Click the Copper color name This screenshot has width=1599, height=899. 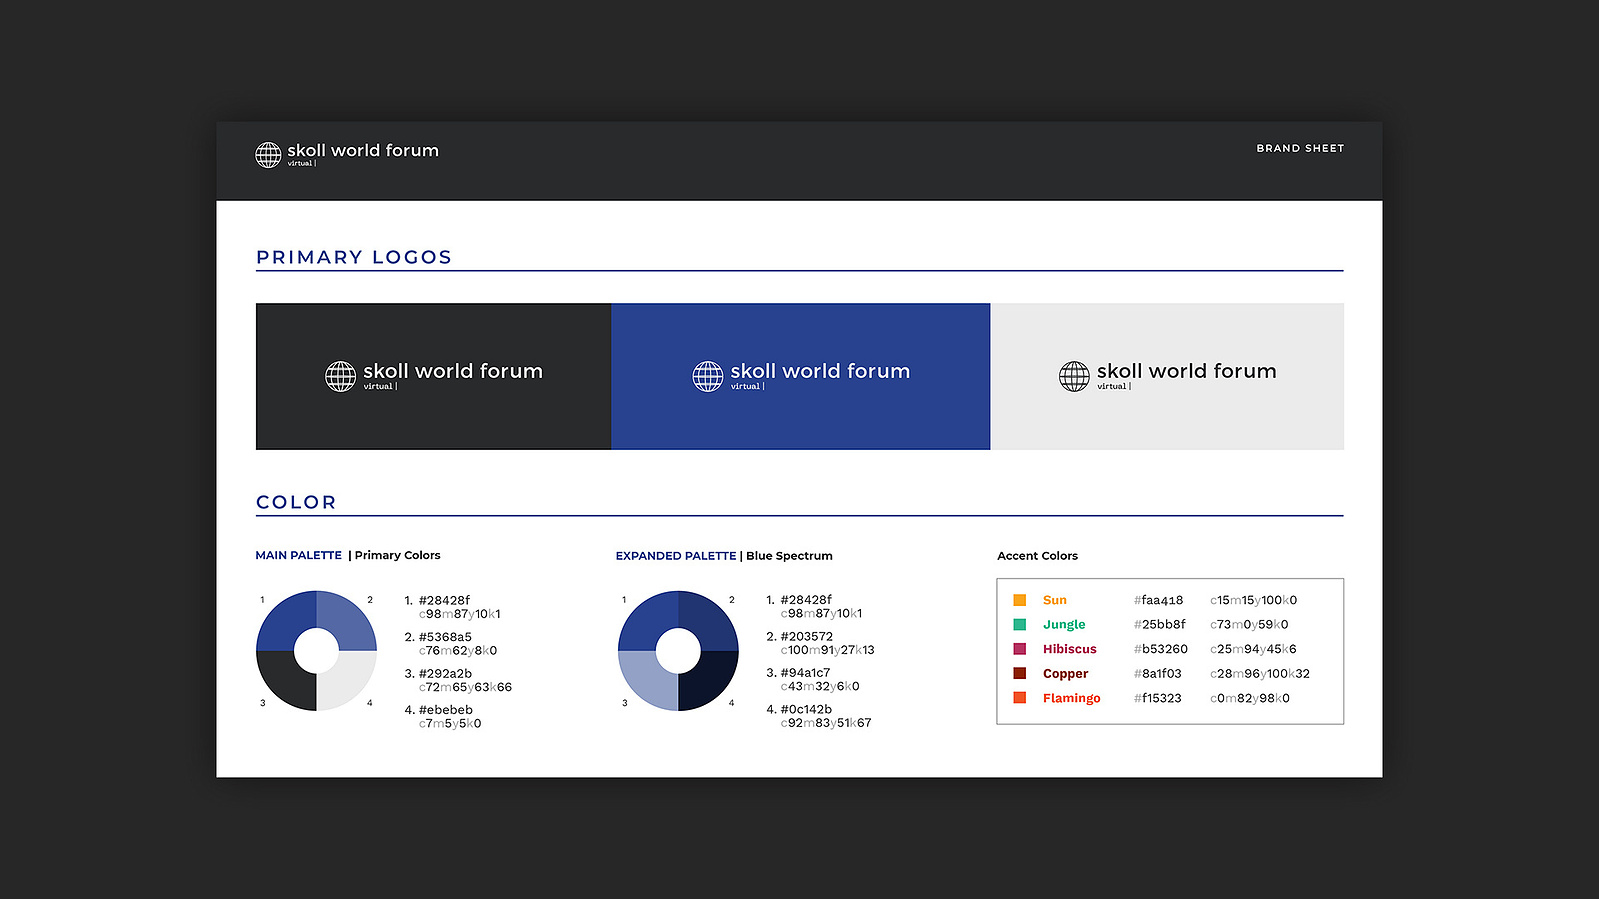1065,674
